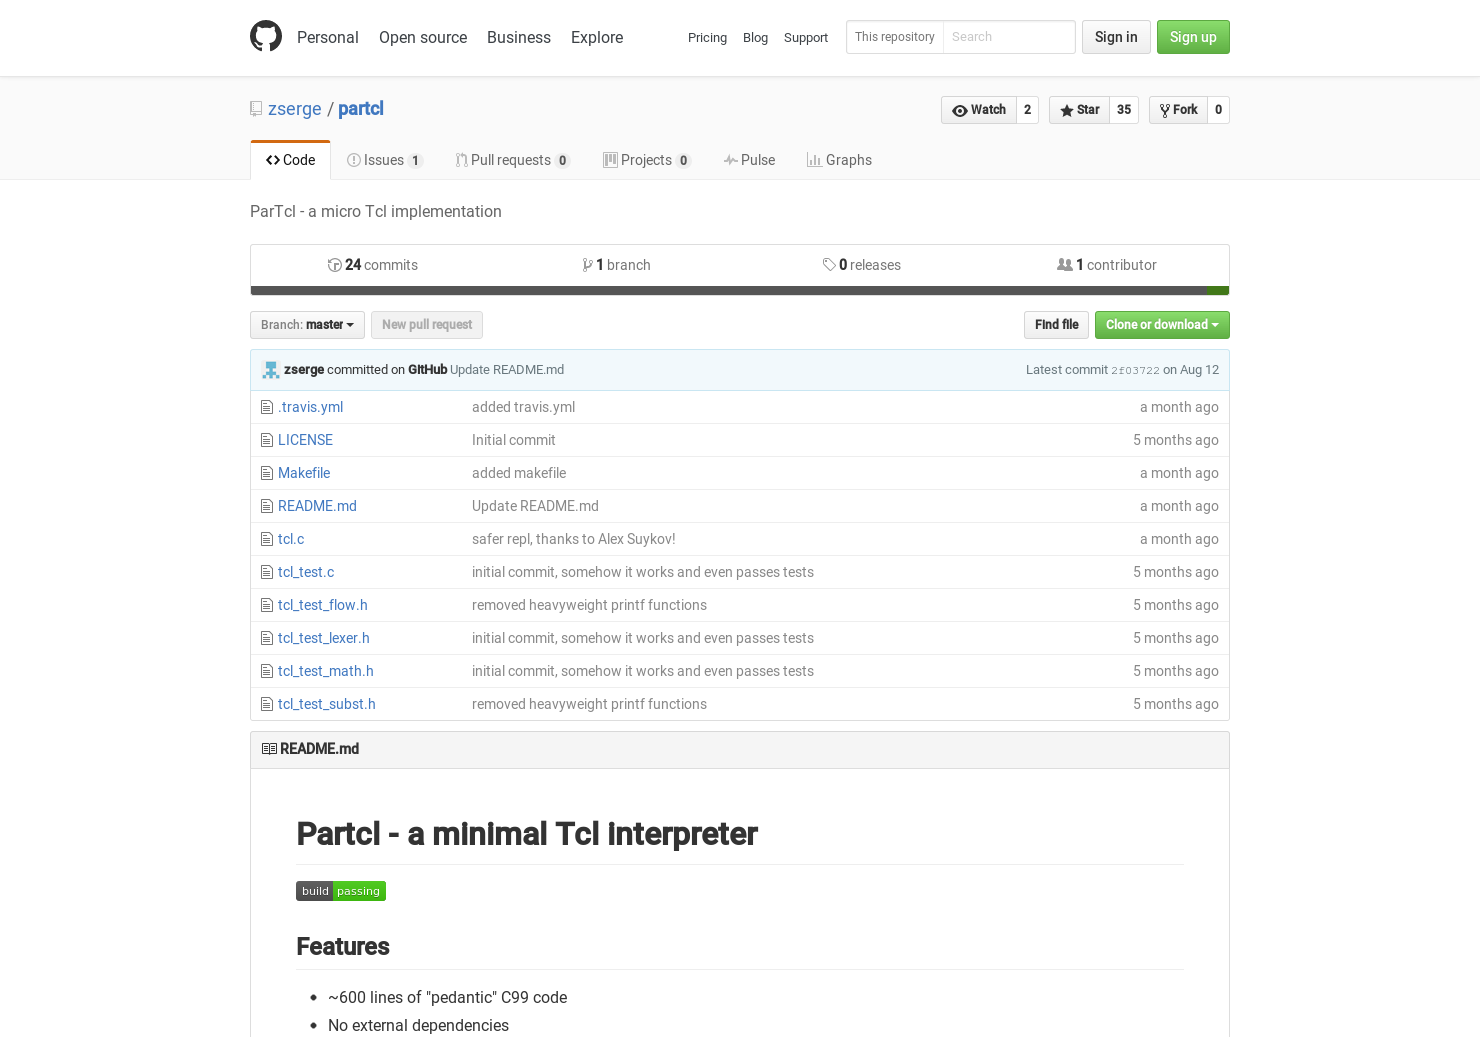Click the file icon beside README.md row
Image resolution: width=1480 pixels, height=1037 pixels.
point(266,506)
